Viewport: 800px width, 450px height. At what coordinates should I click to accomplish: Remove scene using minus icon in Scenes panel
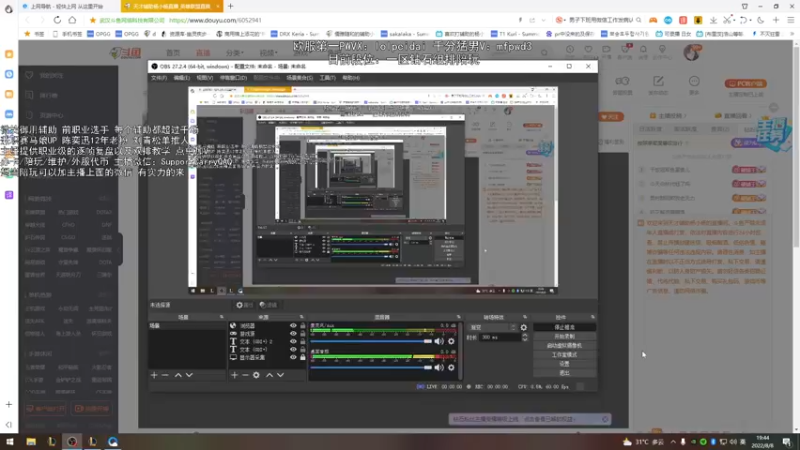click(x=165, y=375)
